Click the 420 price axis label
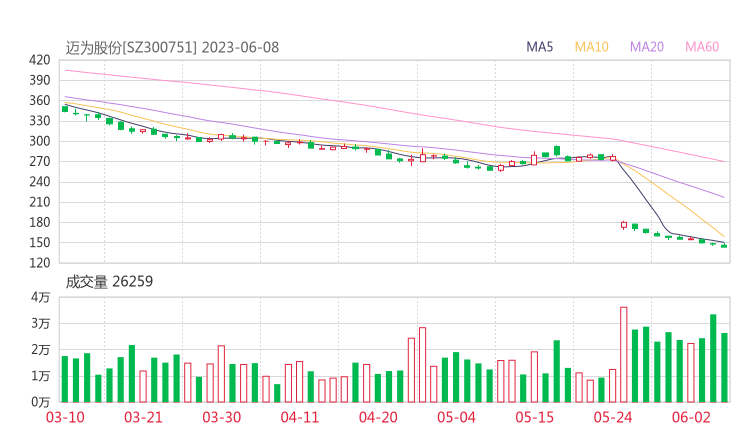The height and width of the screenshot is (440, 740). (40, 60)
